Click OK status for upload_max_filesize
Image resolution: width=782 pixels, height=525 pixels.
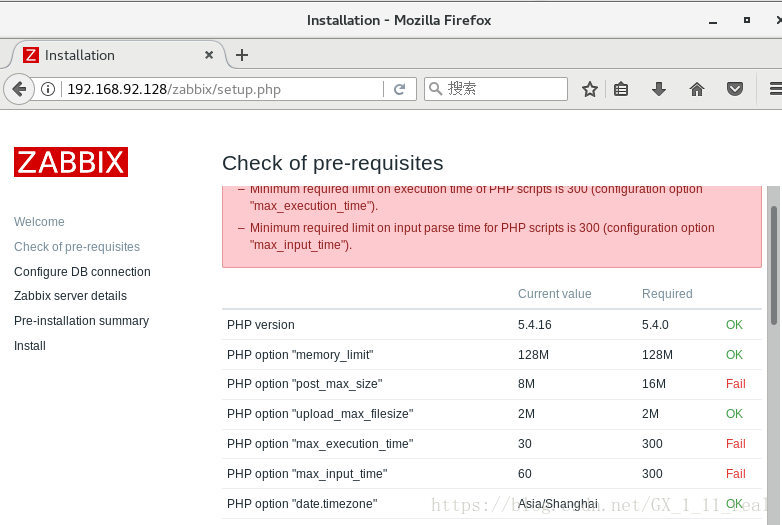click(734, 414)
